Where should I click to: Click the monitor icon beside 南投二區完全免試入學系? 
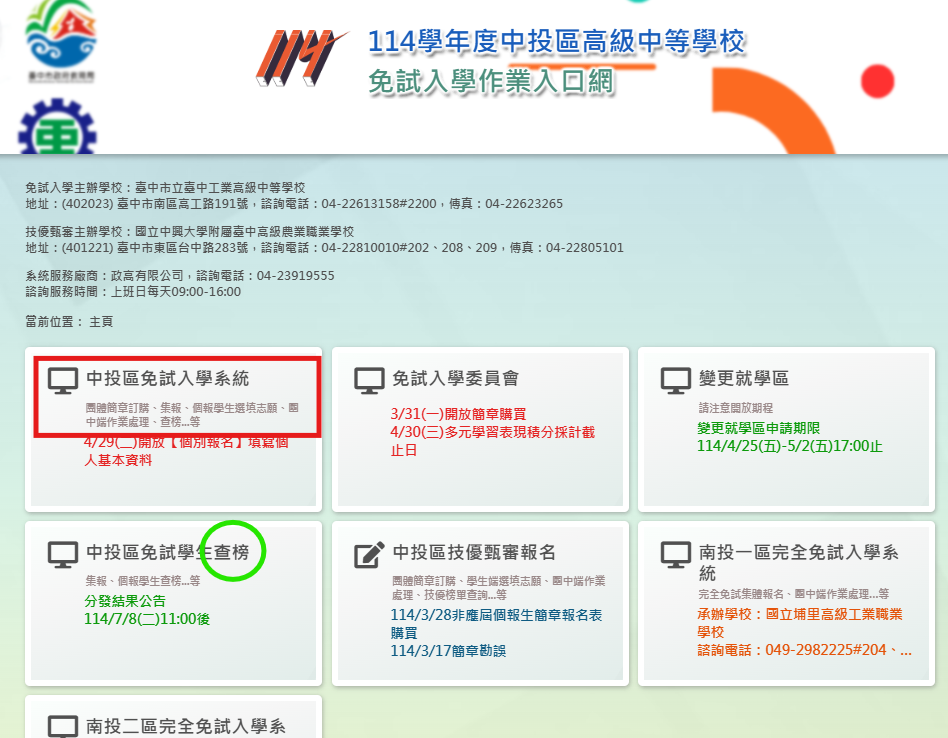63,727
